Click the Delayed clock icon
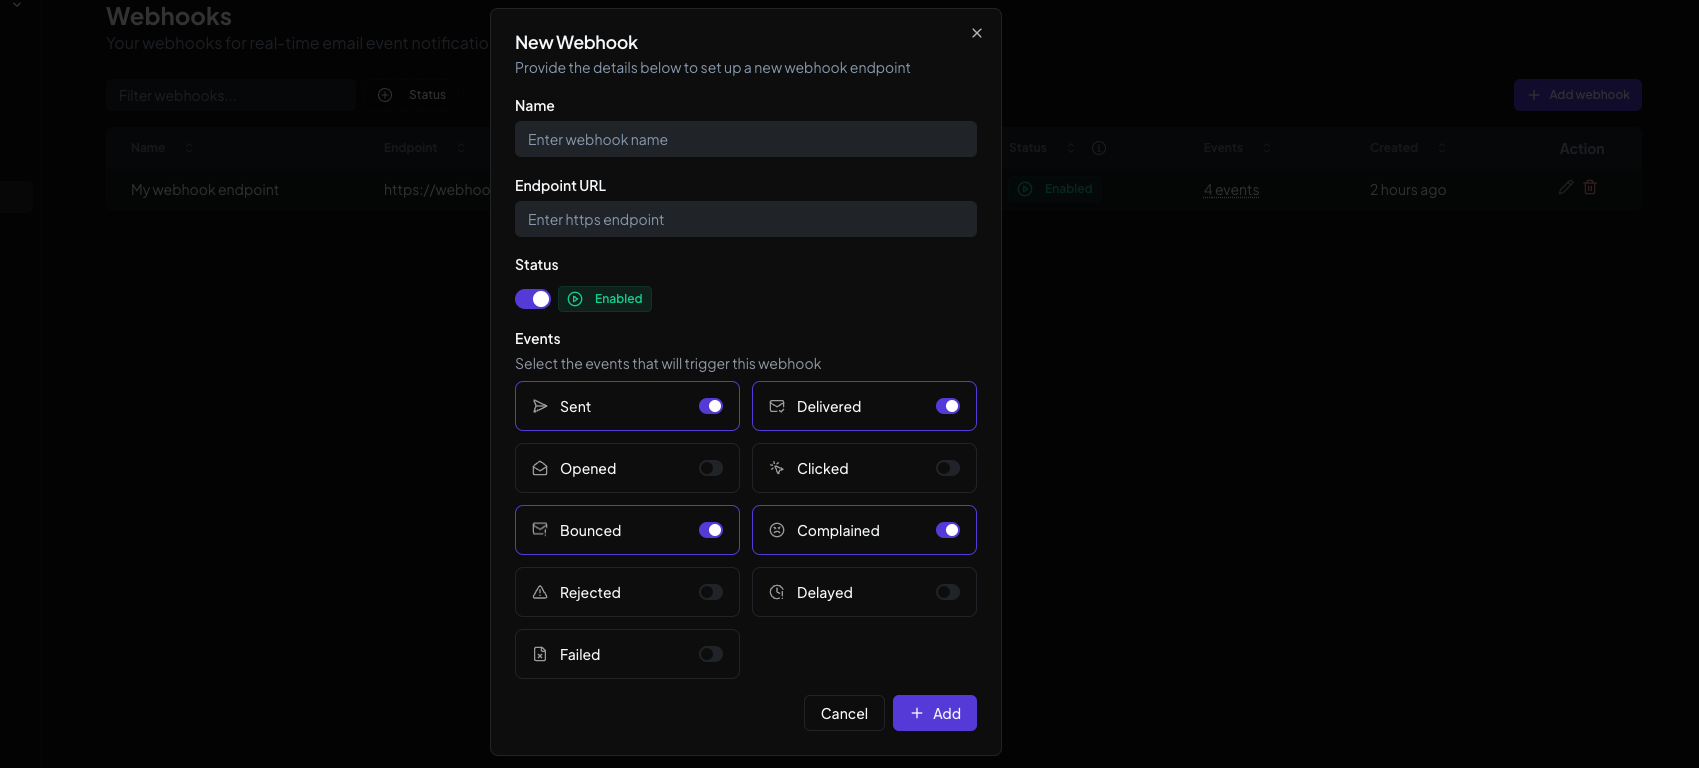This screenshot has height=768, width=1699. coord(777,592)
